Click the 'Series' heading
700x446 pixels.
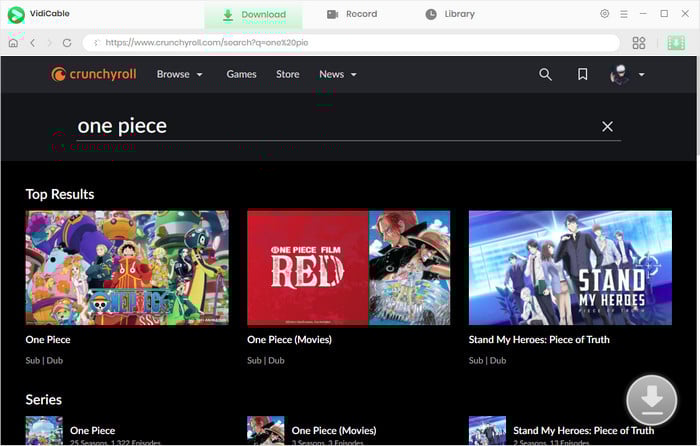pos(44,400)
